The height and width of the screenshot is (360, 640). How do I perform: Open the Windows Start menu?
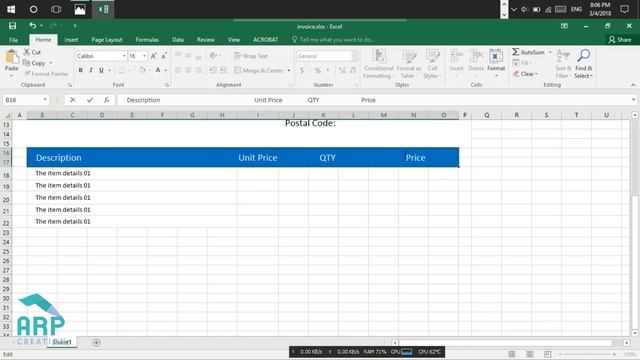11,9
